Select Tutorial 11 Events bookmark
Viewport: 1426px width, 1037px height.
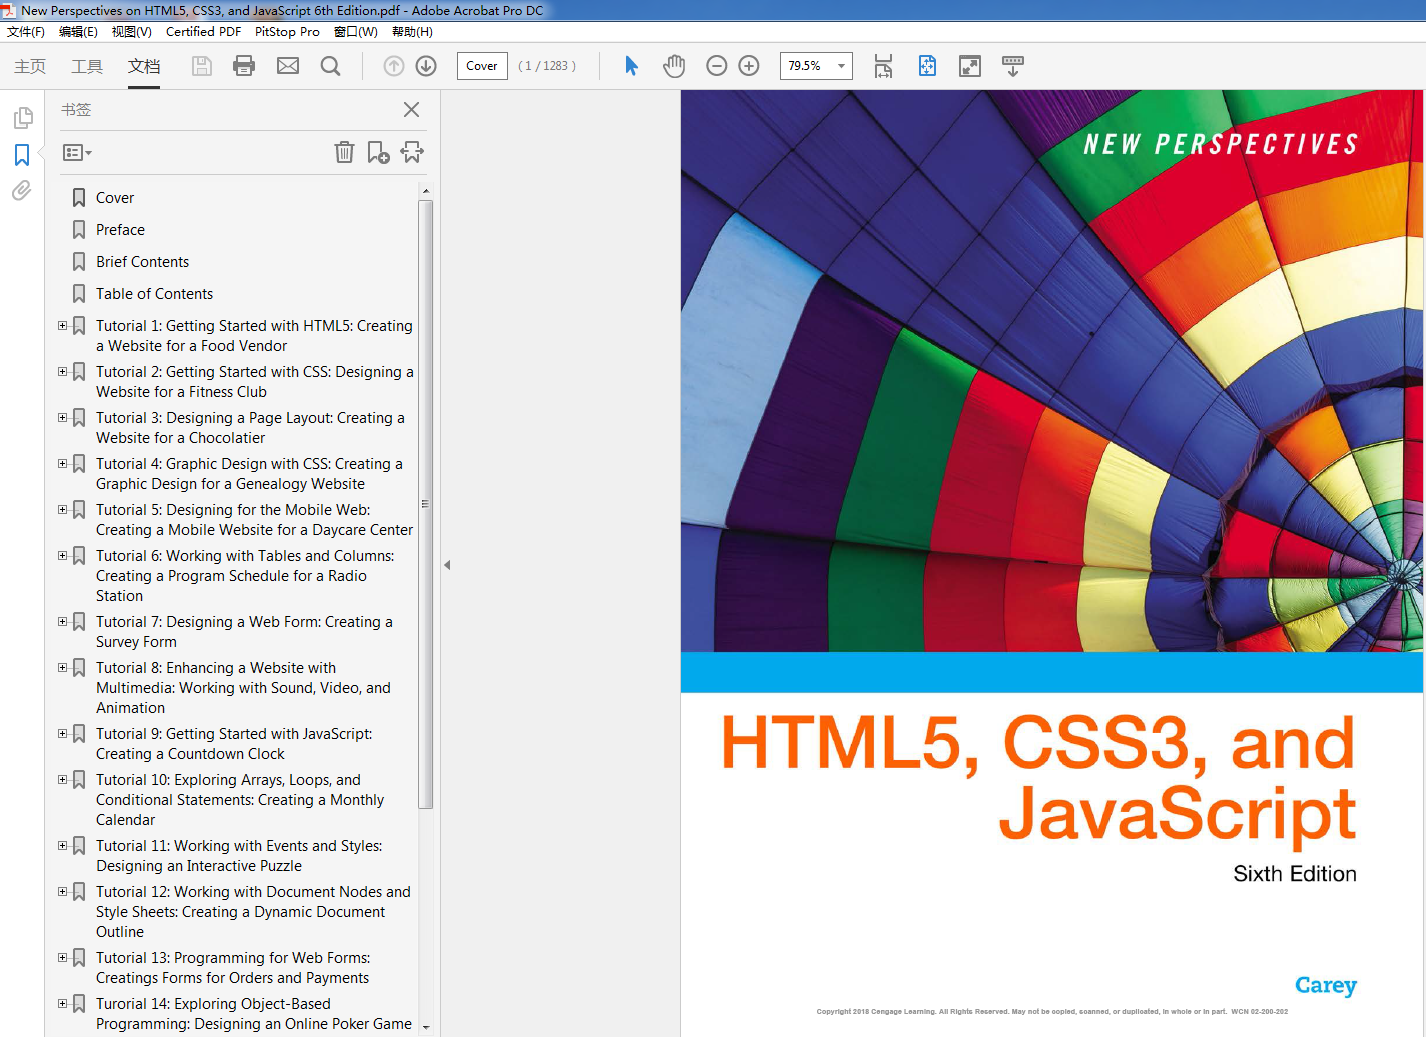239,856
